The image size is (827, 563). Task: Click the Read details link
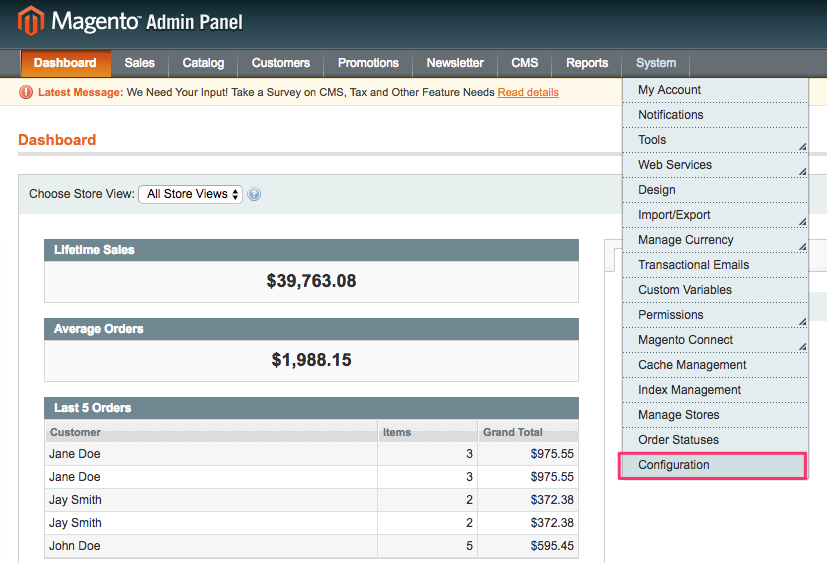coord(528,92)
